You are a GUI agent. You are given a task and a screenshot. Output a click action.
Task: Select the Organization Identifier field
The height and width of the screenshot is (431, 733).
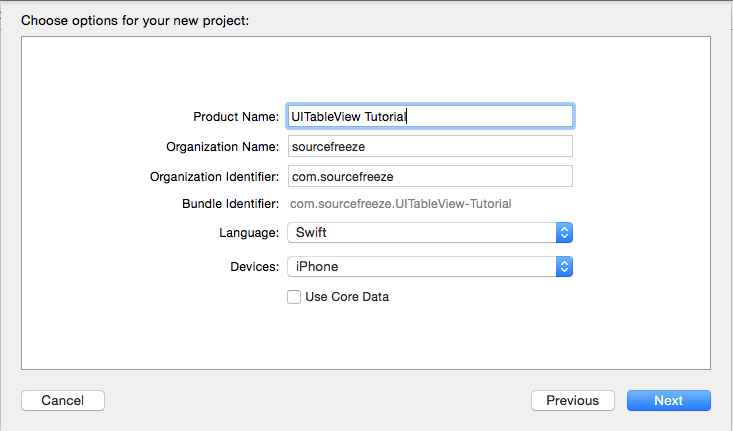[430, 176]
